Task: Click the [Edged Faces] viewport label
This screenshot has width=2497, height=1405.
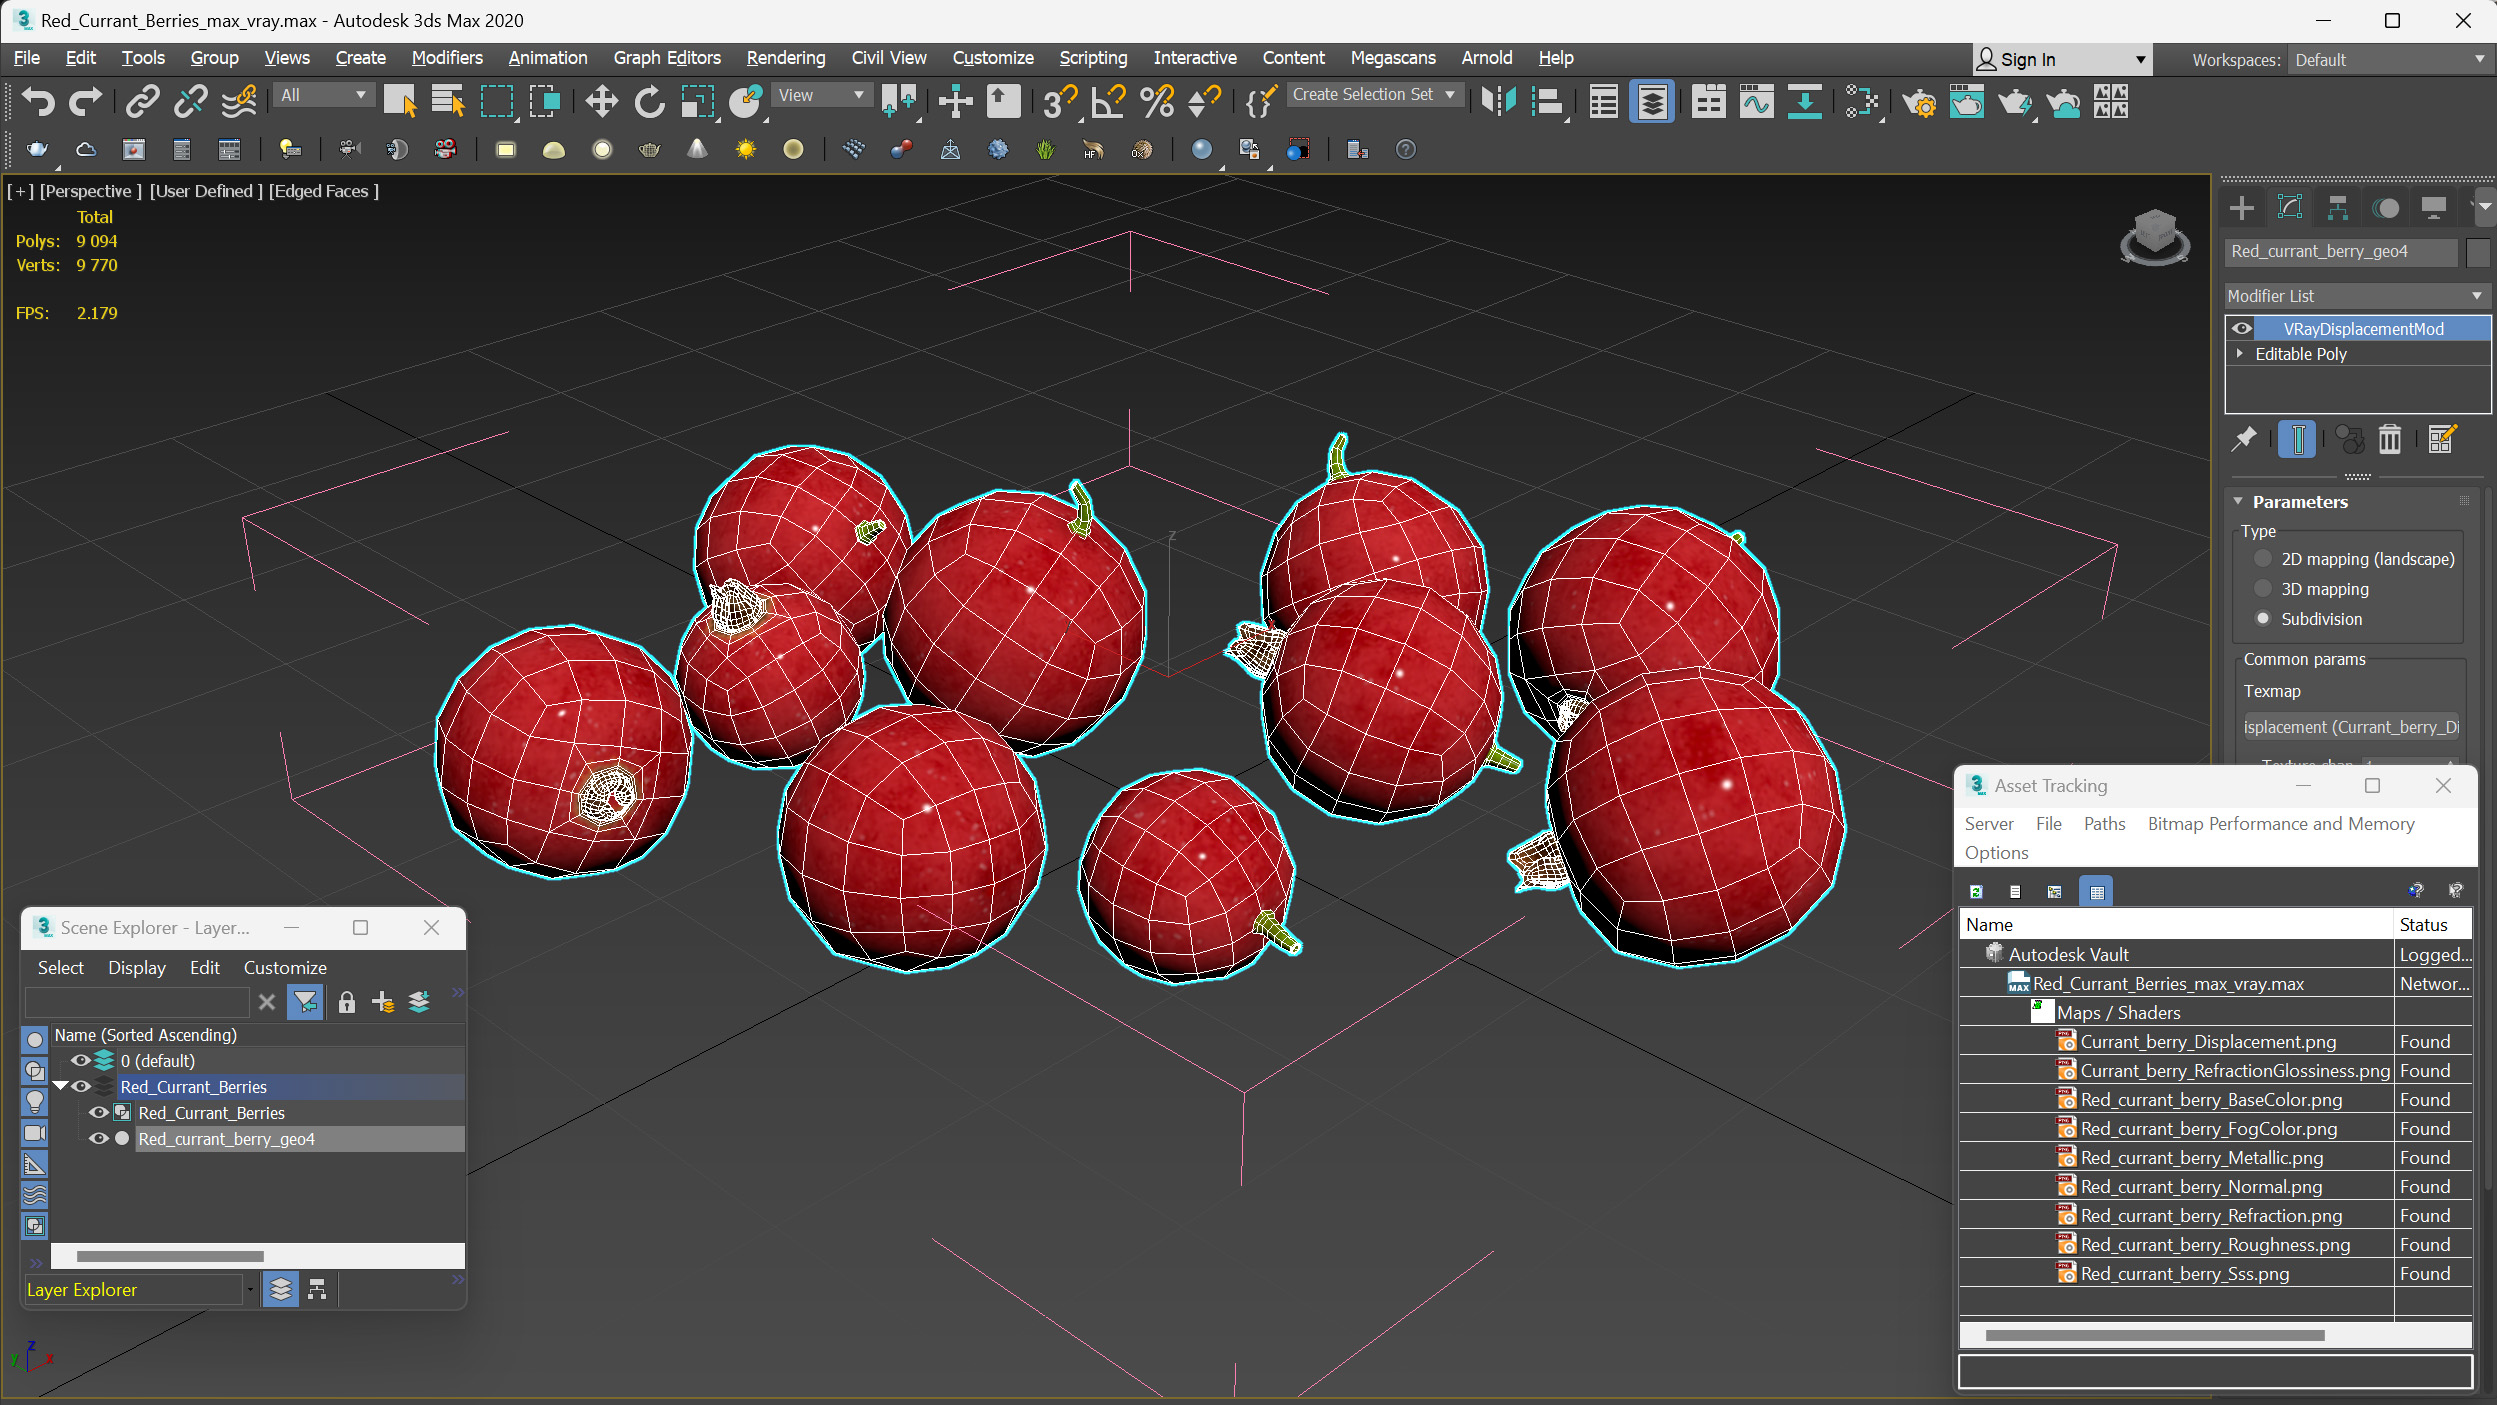Action: (x=324, y=191)
